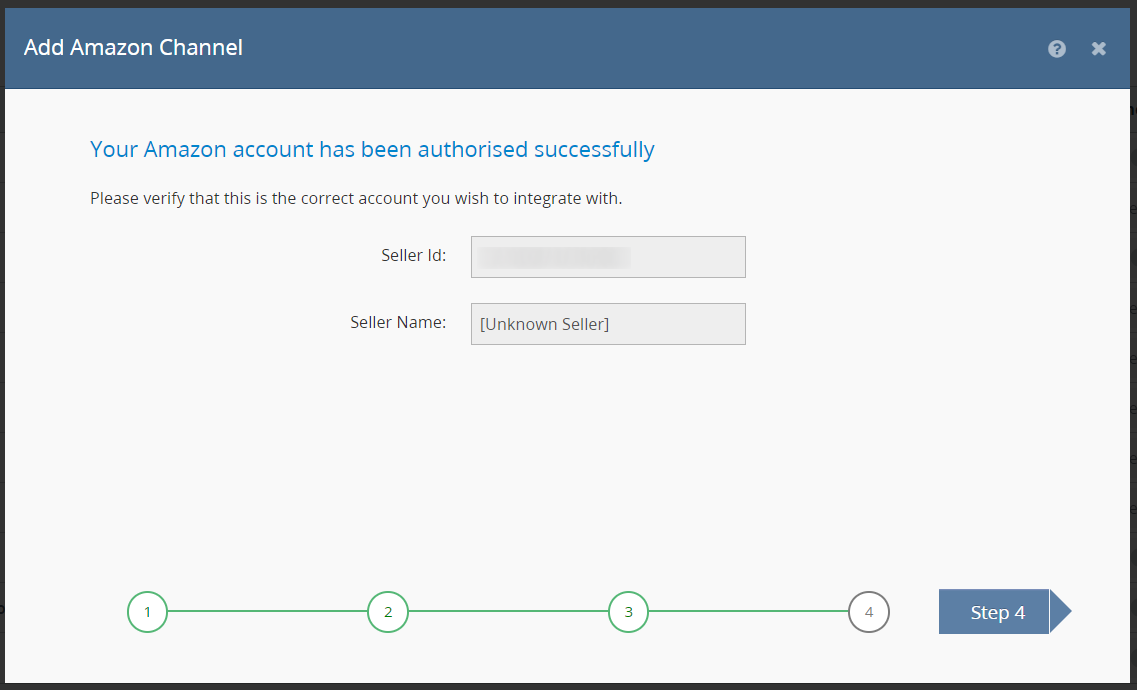The image size is (1137, 690).
Task: Click the Seller Name field
Action: click(x=608, y=324)
